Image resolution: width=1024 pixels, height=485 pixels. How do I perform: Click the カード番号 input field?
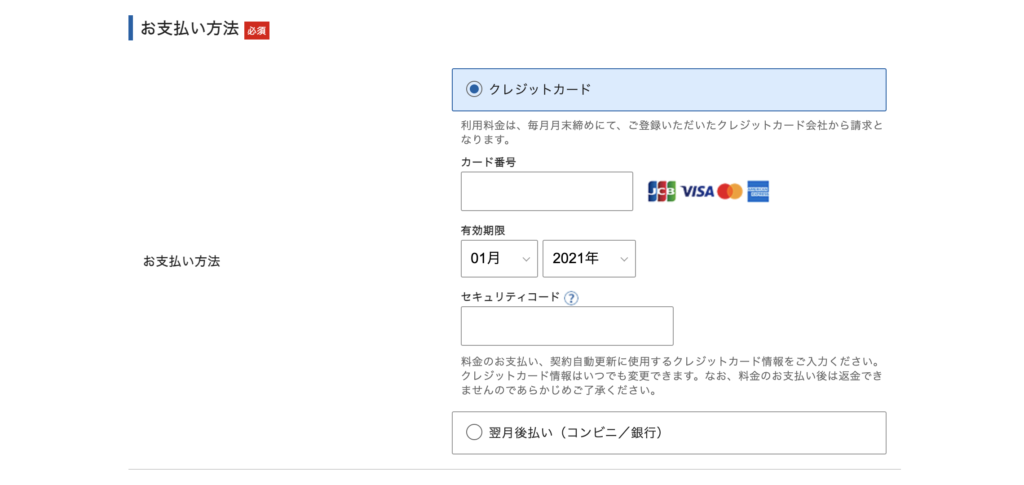pos(547,191)
